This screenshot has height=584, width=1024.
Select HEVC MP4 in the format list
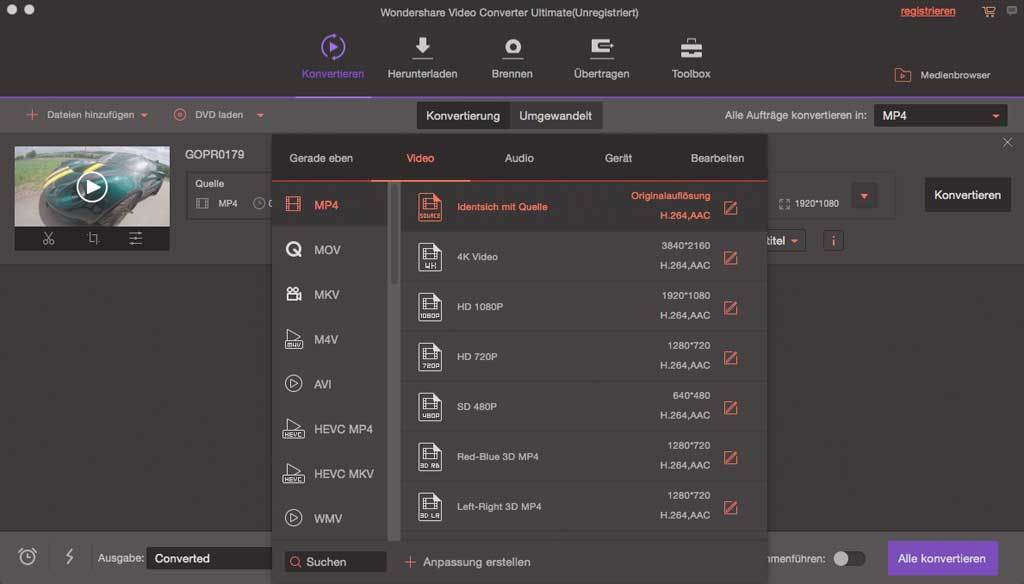tap(330, 429)
